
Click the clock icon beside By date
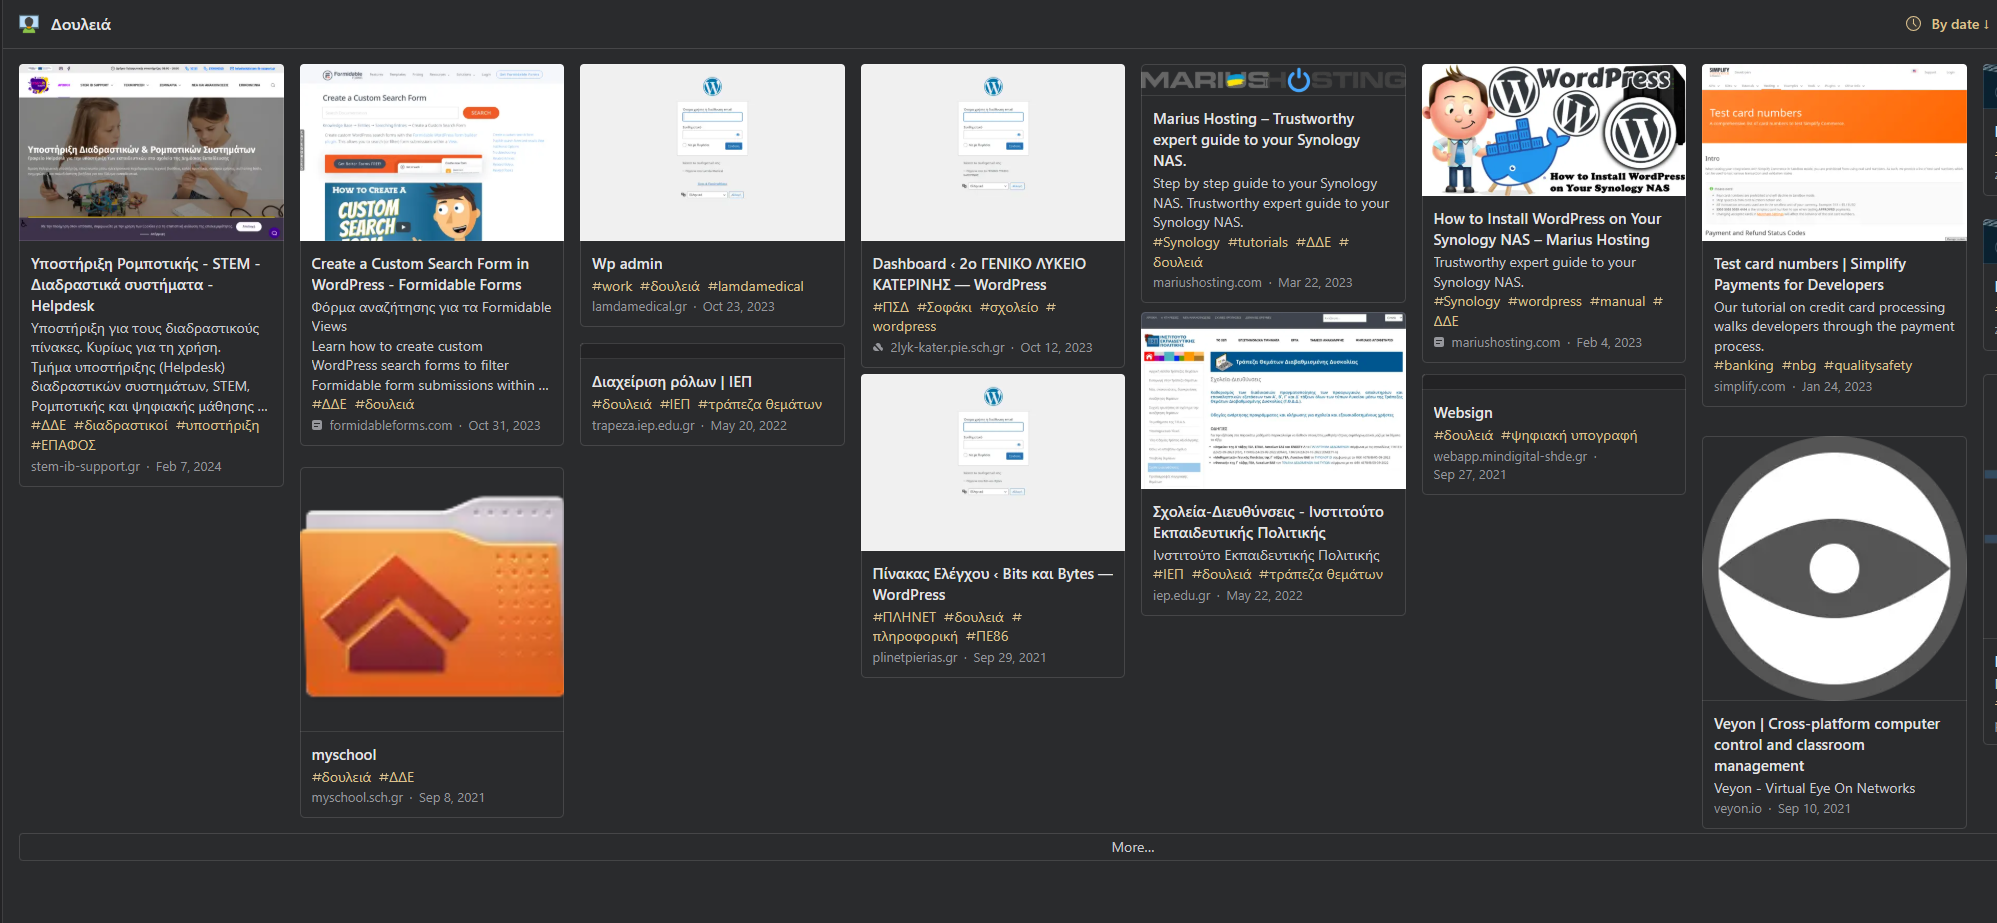click(1913, 24)
